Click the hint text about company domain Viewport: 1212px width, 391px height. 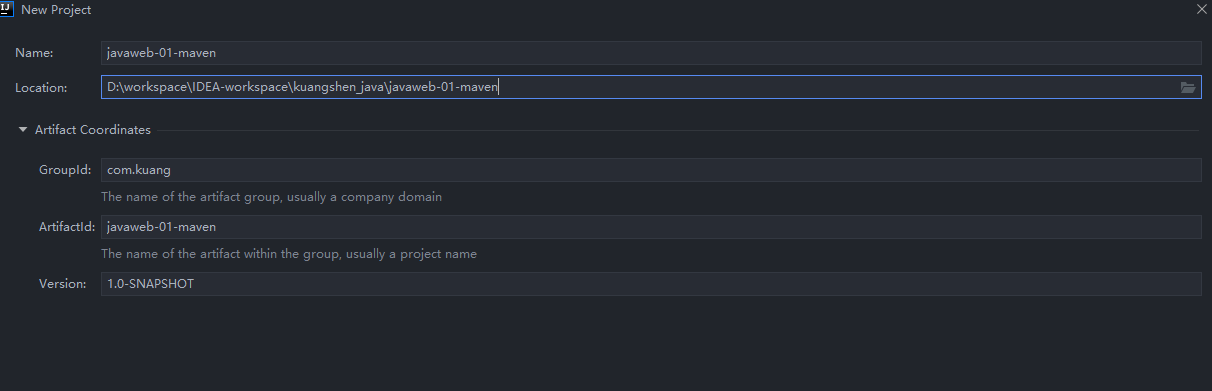coord(271,197)
